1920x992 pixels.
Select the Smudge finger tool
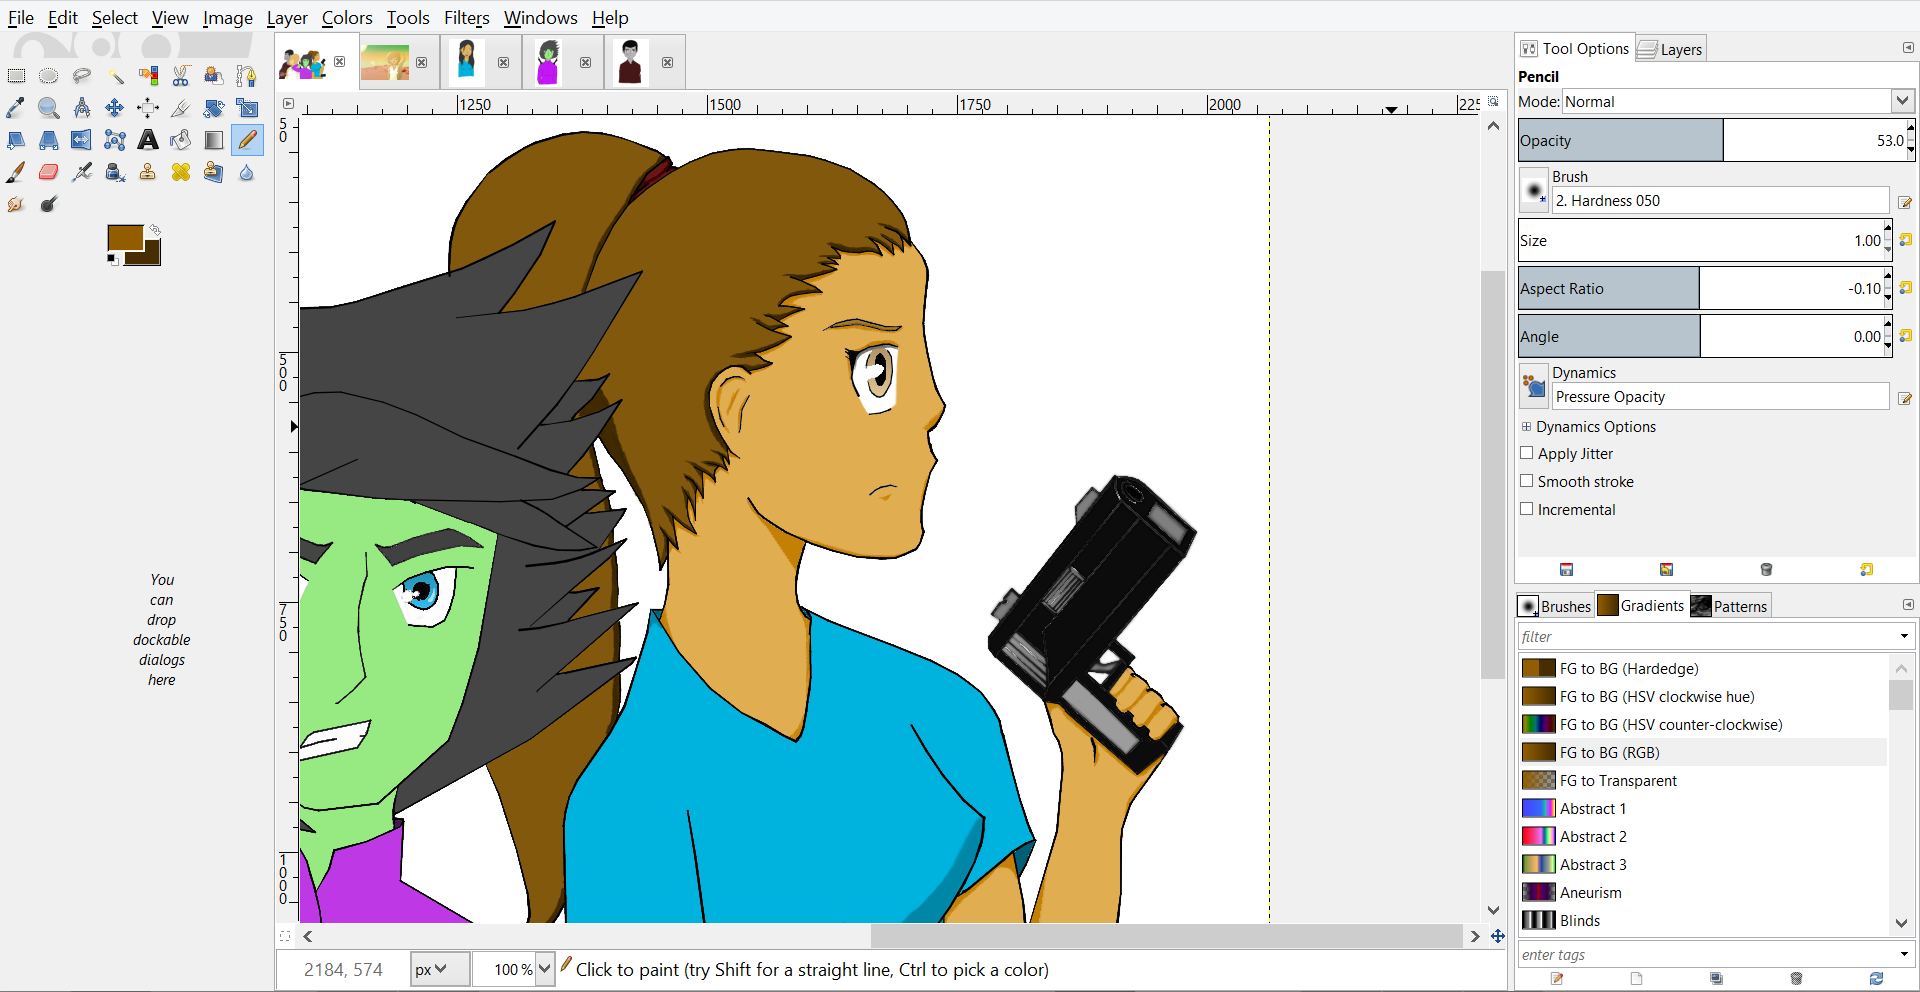16,204
